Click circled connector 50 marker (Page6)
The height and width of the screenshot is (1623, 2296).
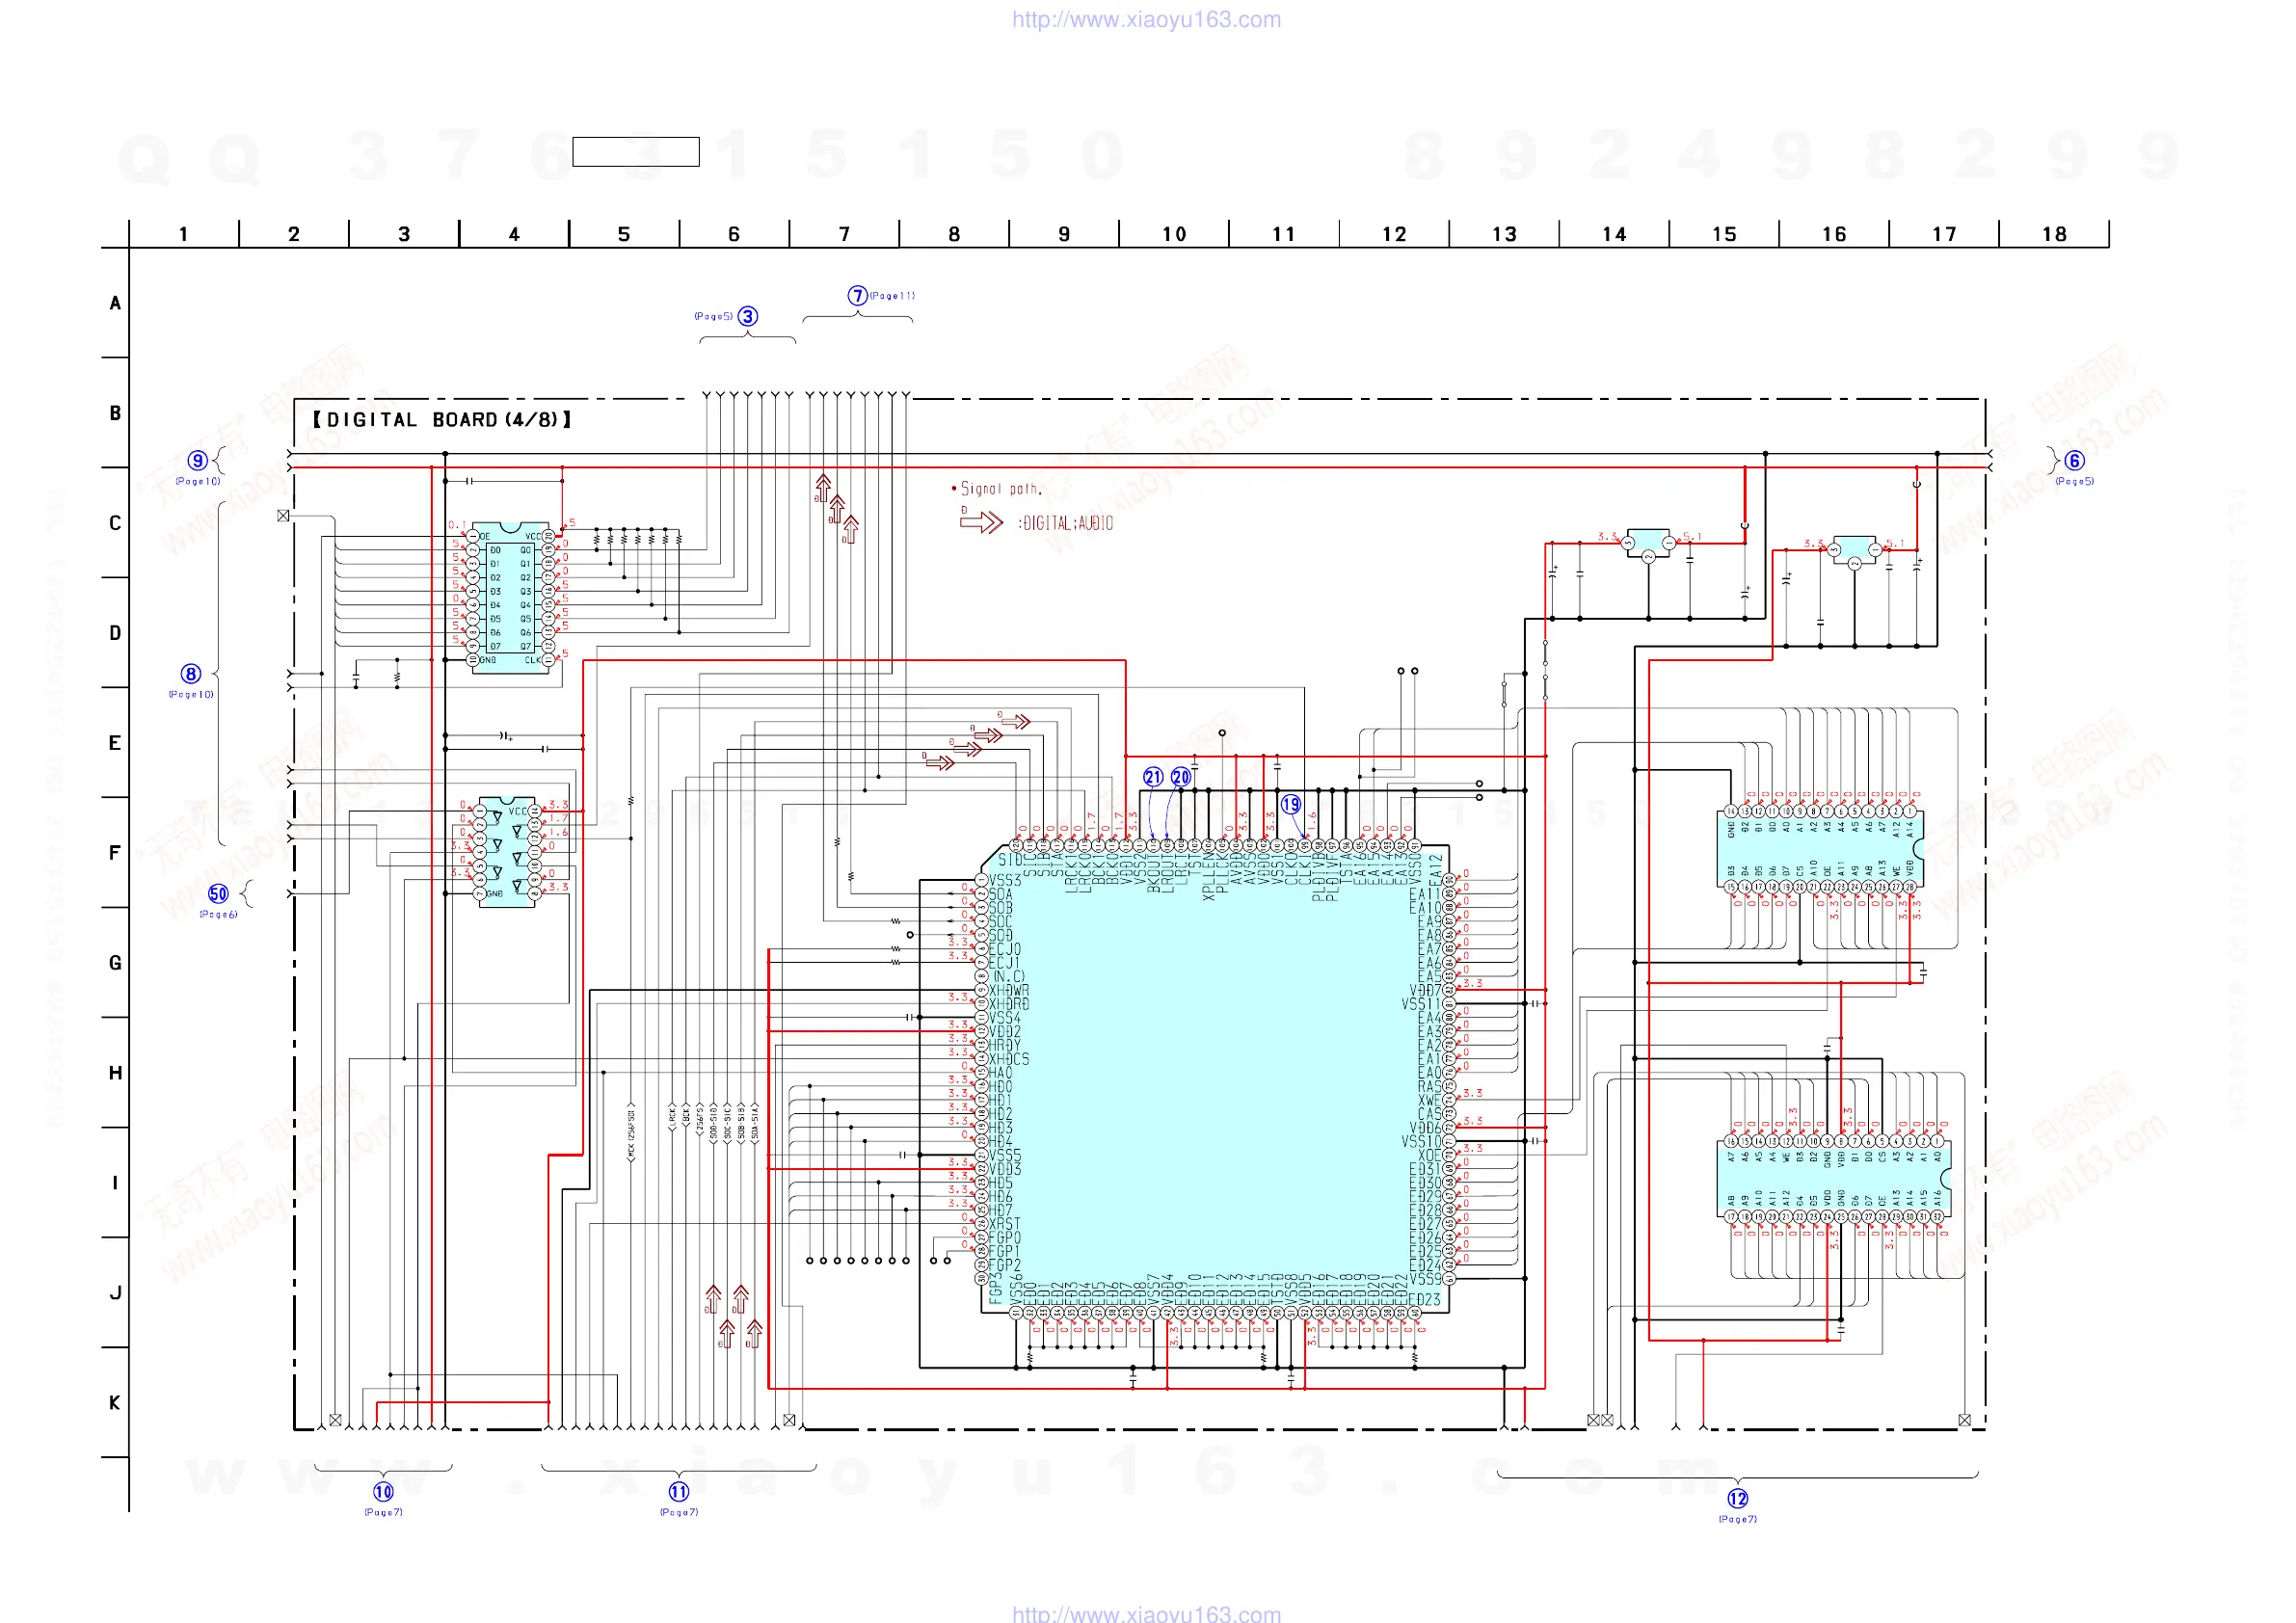point(218,893)
